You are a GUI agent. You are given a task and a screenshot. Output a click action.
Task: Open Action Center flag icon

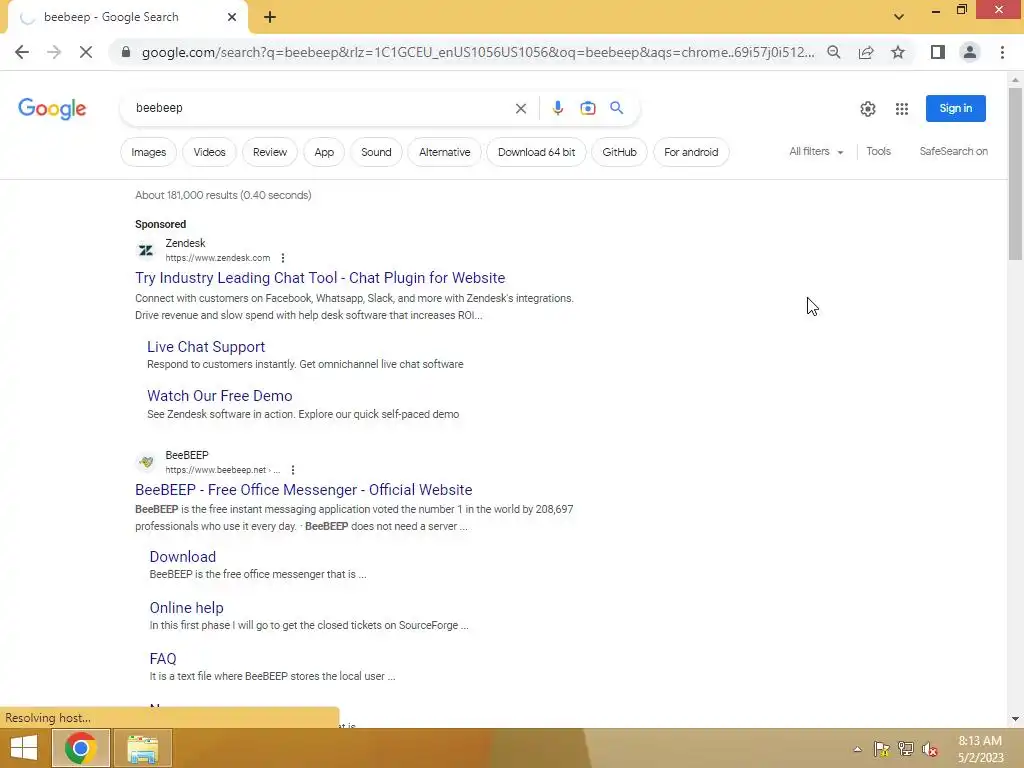(x=881, y=749)
